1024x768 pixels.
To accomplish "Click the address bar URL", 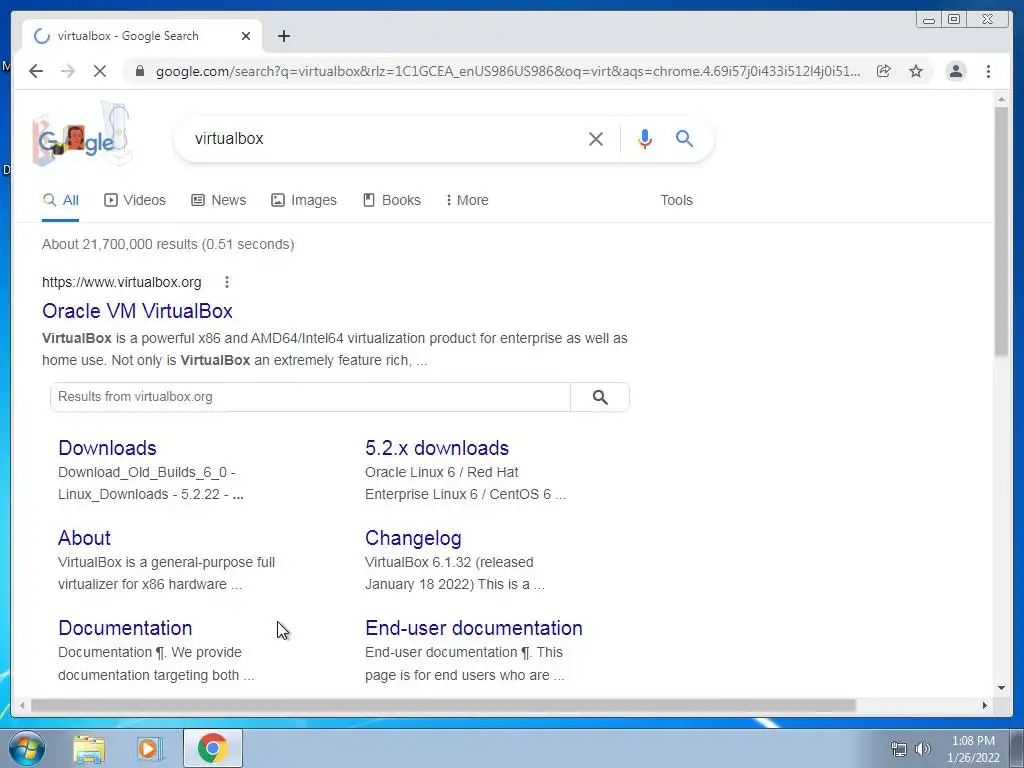I will coord(508,71).
